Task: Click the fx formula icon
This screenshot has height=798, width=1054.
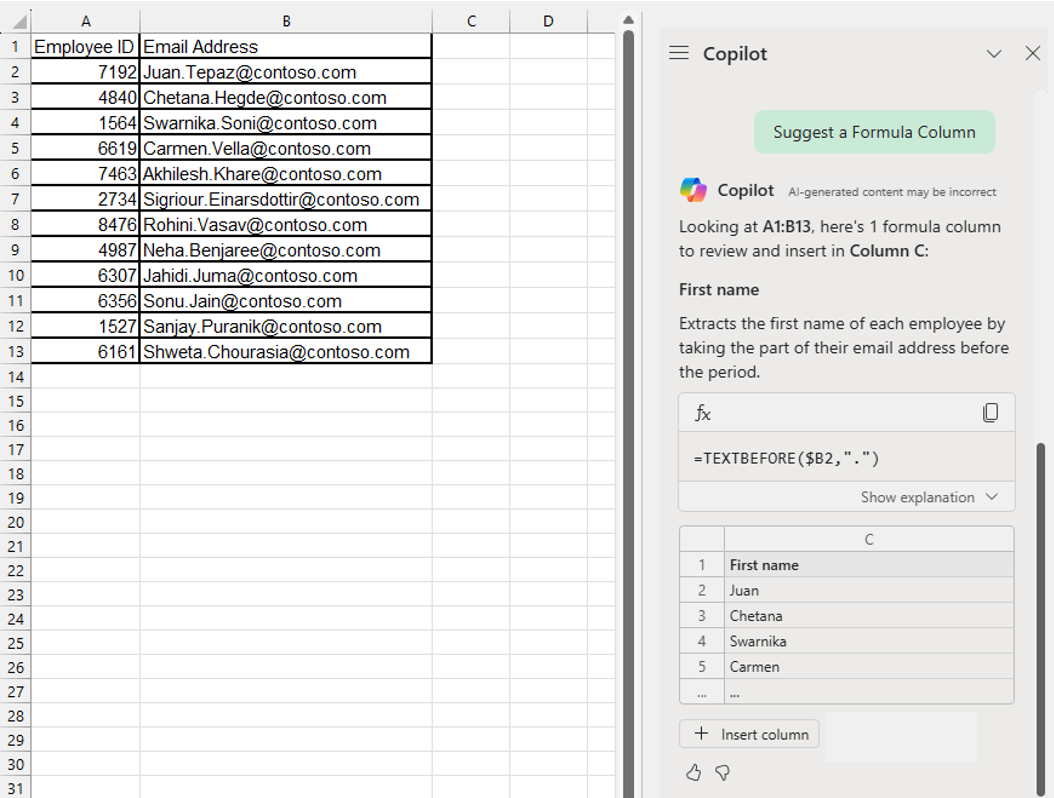Action: click(x=702, y=413)
